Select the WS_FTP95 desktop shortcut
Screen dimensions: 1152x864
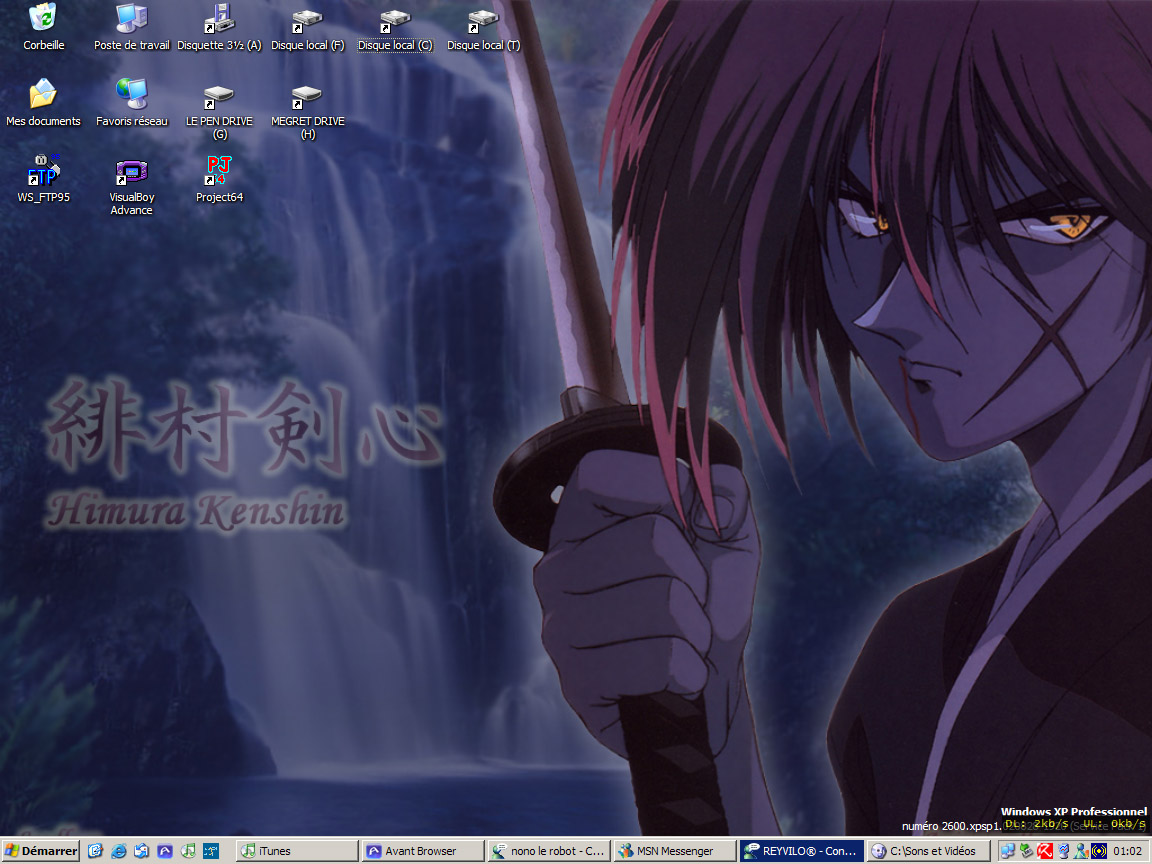click(43, 179)
